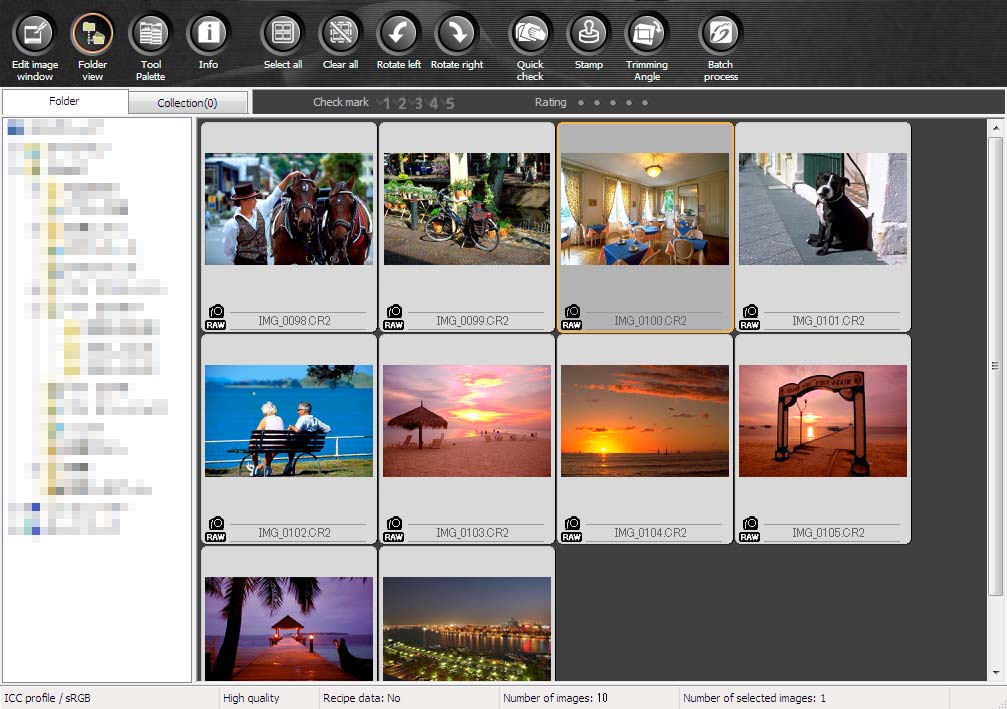
Task: Select the black dog photo thumbnail
Action: pyautogui.click(x=823, y=209)
